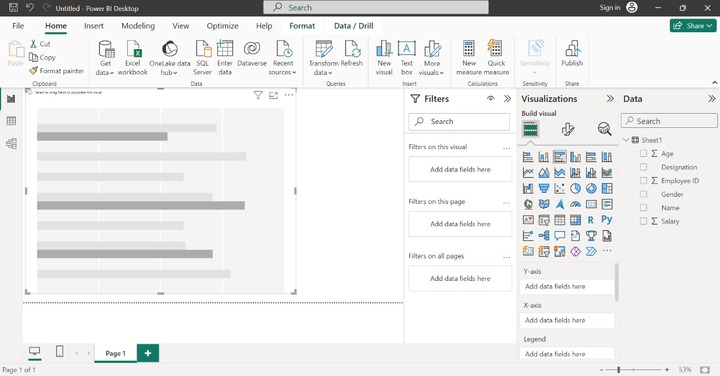Viewport: 720px width, 376px height.
Task: Adjust the zoom slider in status bar
Action: pyautogui.click(x=619, y=370)
